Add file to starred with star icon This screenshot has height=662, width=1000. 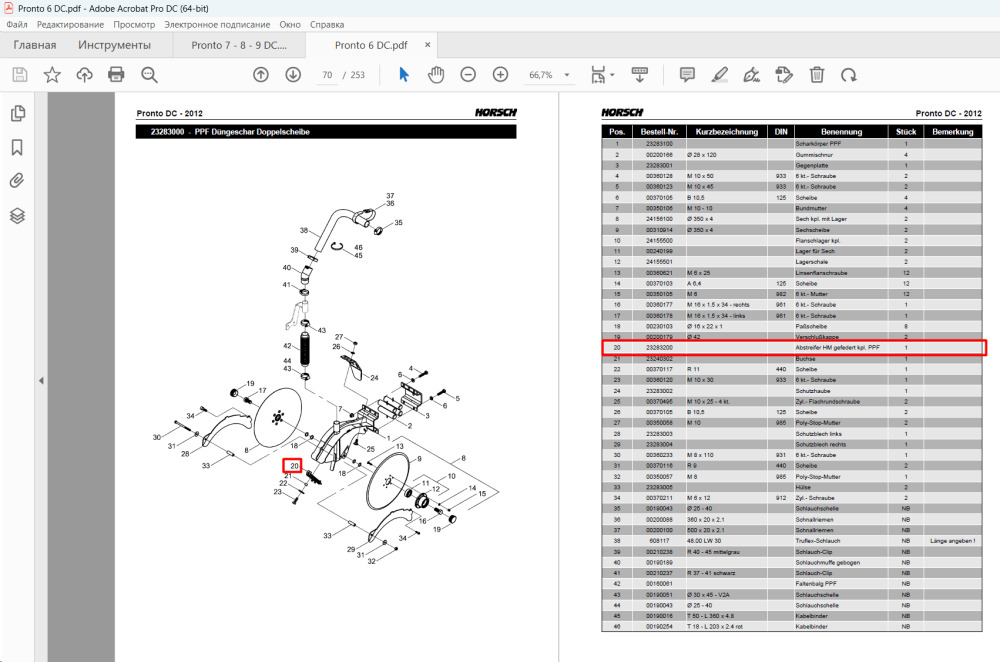tap(52, 75)
